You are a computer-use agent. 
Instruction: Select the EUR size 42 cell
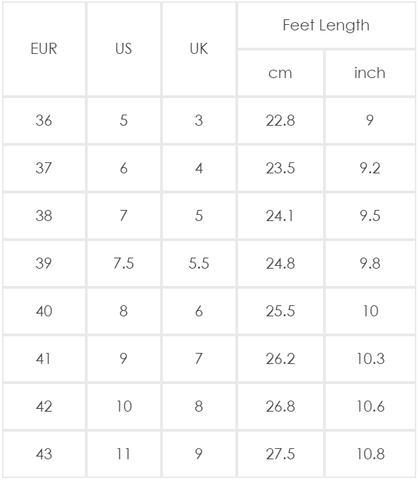44,407
